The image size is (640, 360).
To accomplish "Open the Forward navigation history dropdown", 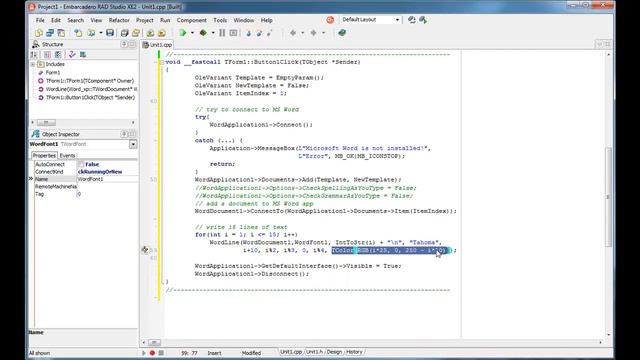I will (324, 33).
